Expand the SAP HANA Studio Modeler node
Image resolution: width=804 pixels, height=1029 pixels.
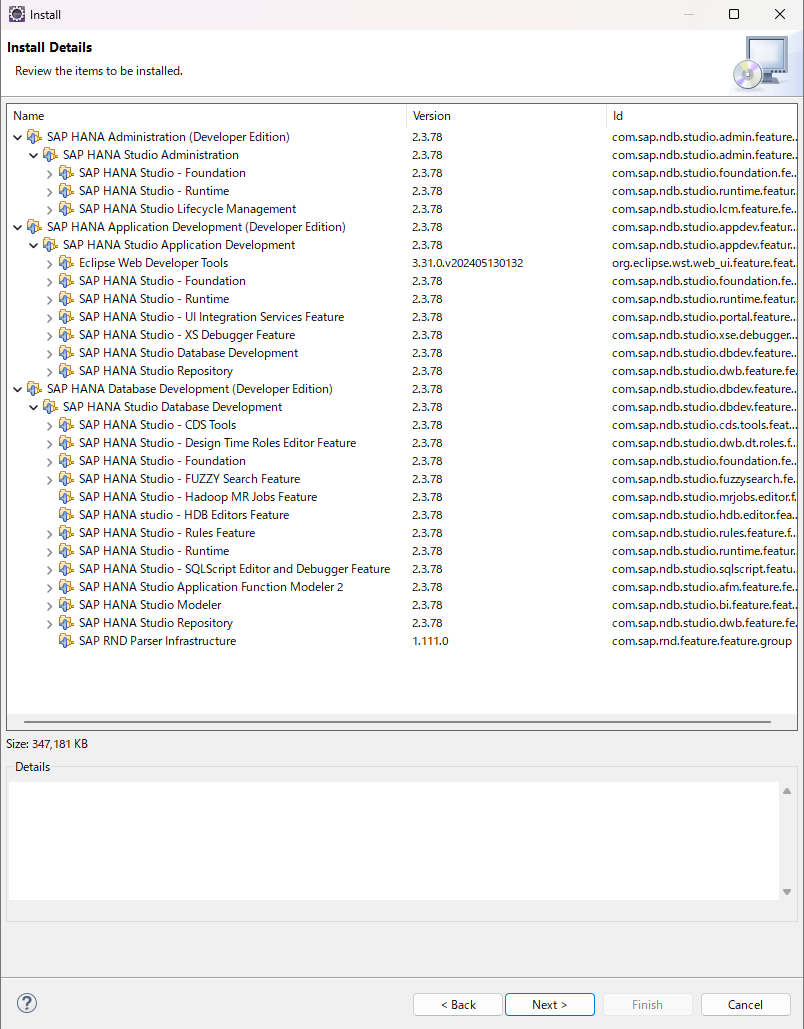pos(49,605)
